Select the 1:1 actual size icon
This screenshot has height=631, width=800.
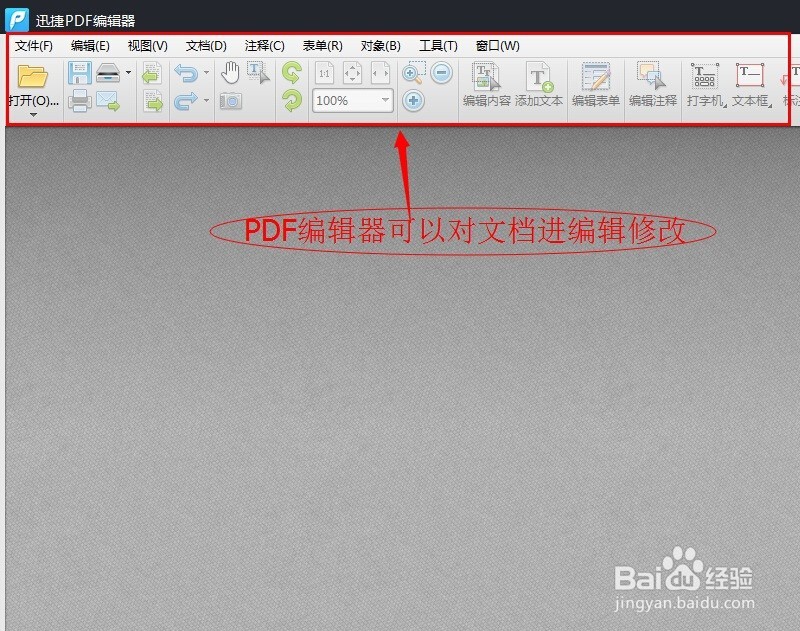point(323,72)
